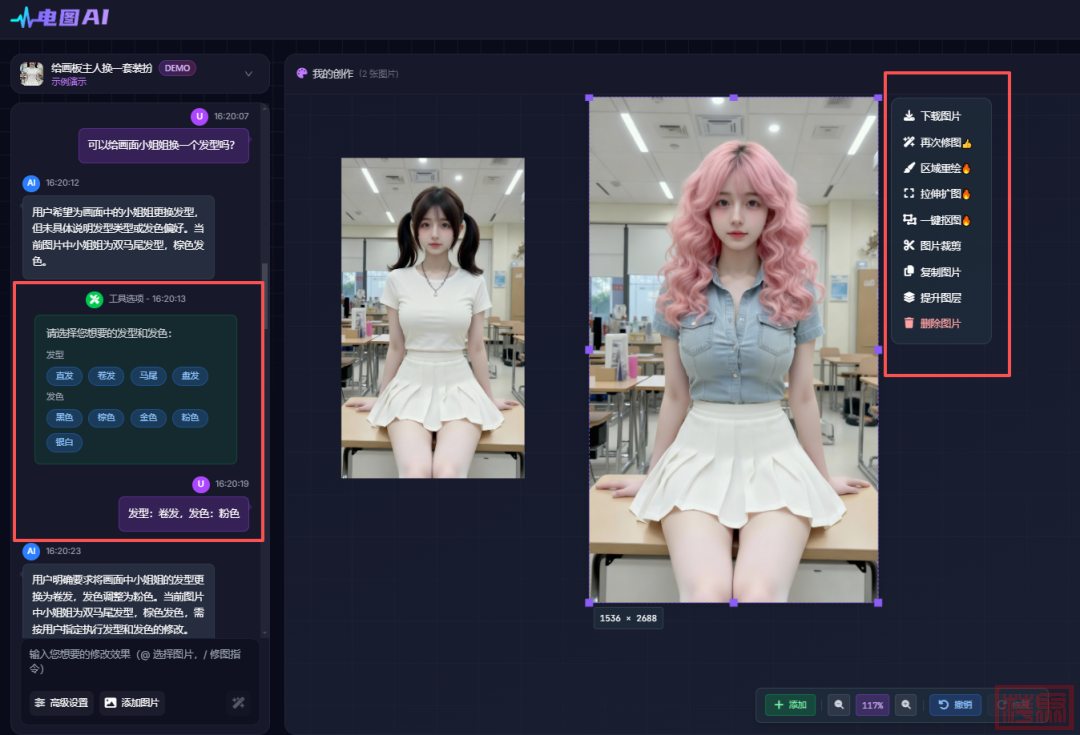Select the 直发 hairstyle option
This screenshot has width=1080, height=735.
[65, 376]
